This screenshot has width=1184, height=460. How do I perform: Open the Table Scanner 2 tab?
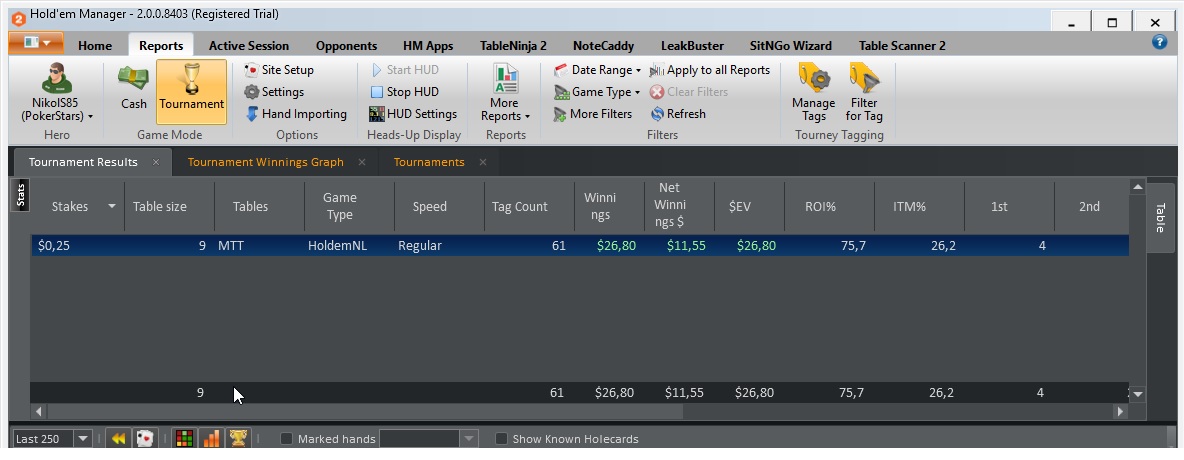click(x=902, y=45)
